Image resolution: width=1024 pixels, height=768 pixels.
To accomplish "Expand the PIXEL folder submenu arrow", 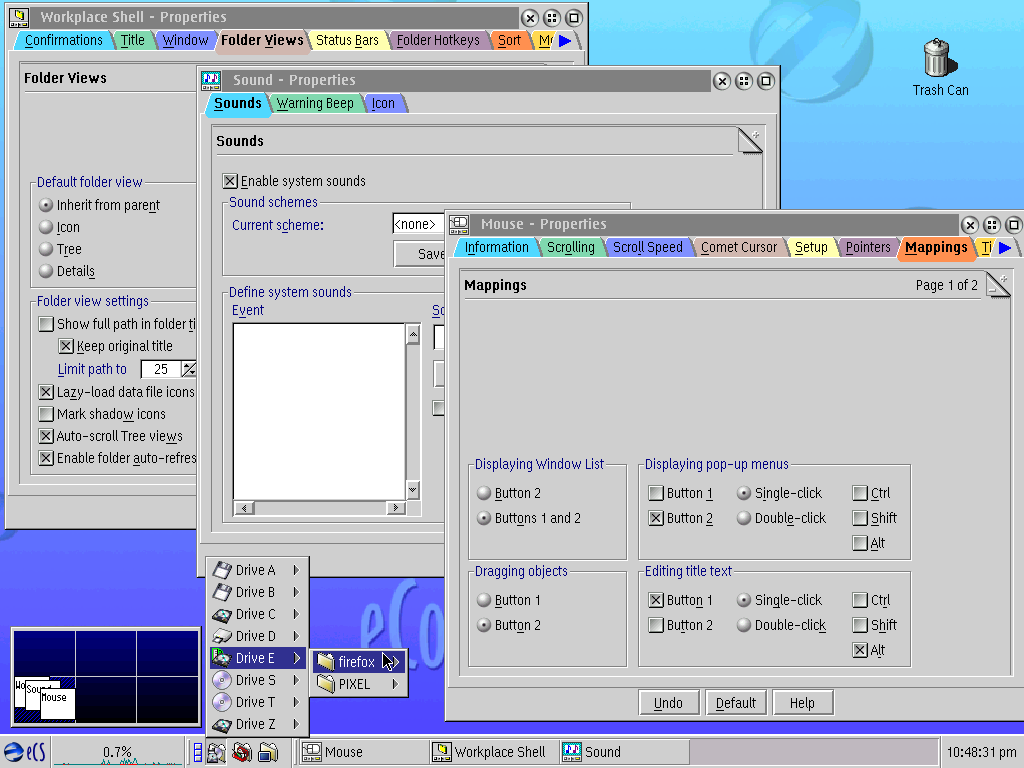I will pyautogui.click(x=395, y=684).
